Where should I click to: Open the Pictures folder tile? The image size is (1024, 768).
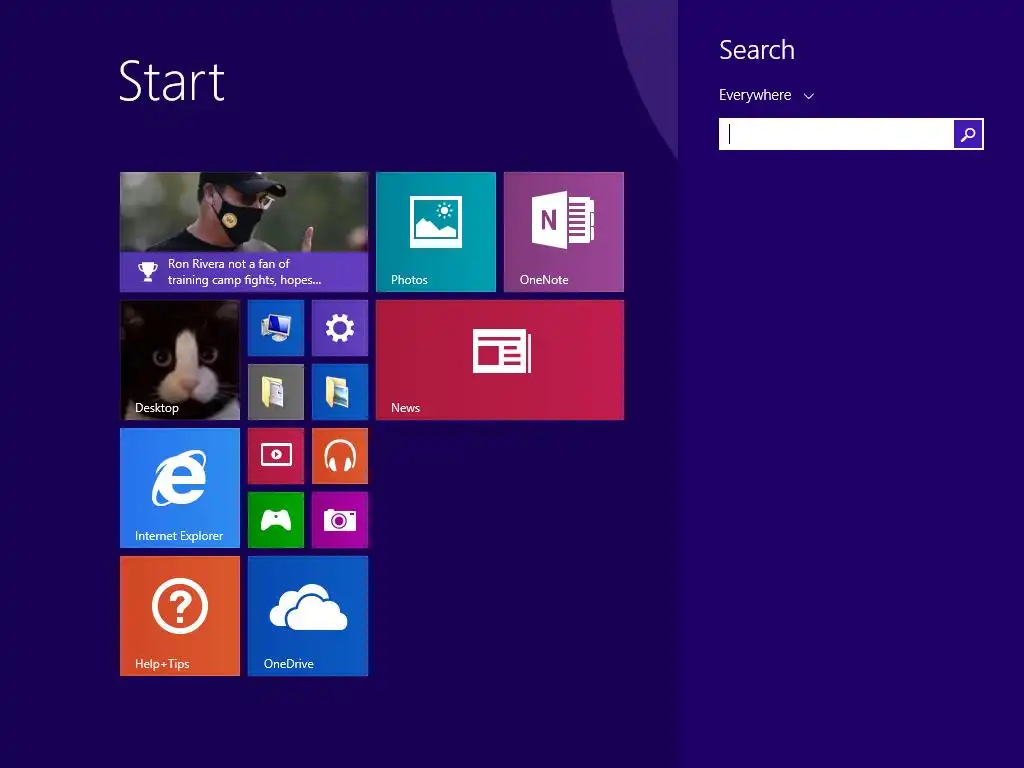(340, 392)
